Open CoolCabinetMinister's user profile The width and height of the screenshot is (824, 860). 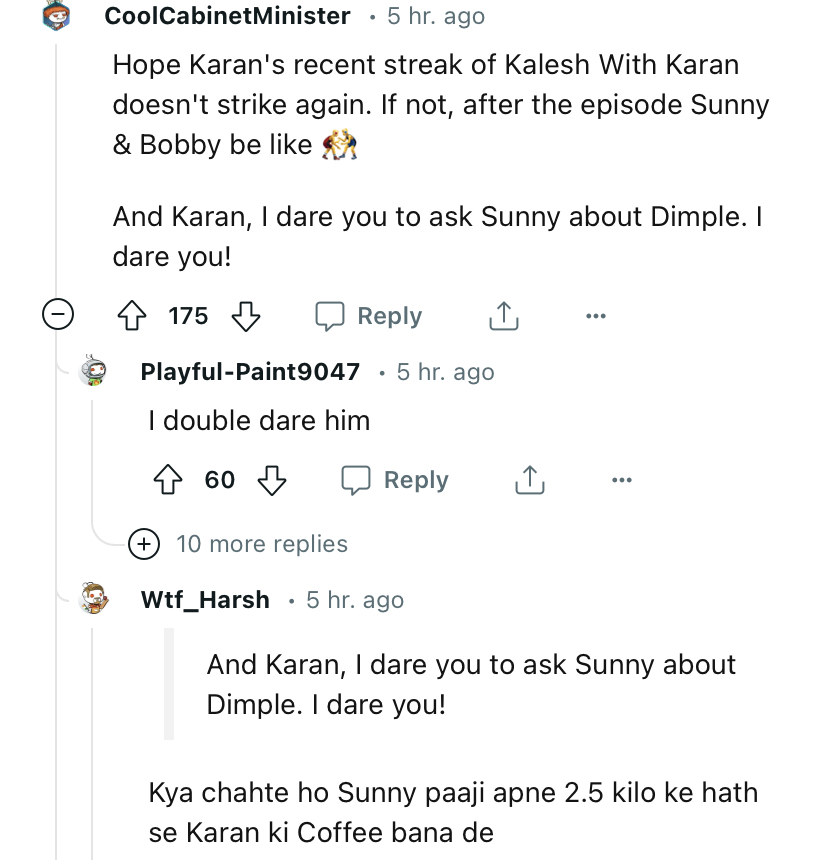[228, 16]
